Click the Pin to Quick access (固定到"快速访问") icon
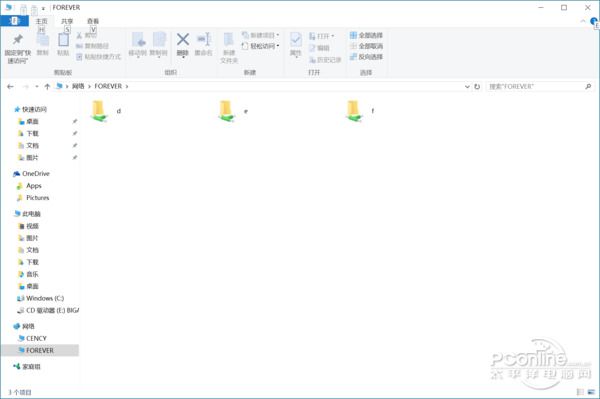 click(x=18, y=40)
